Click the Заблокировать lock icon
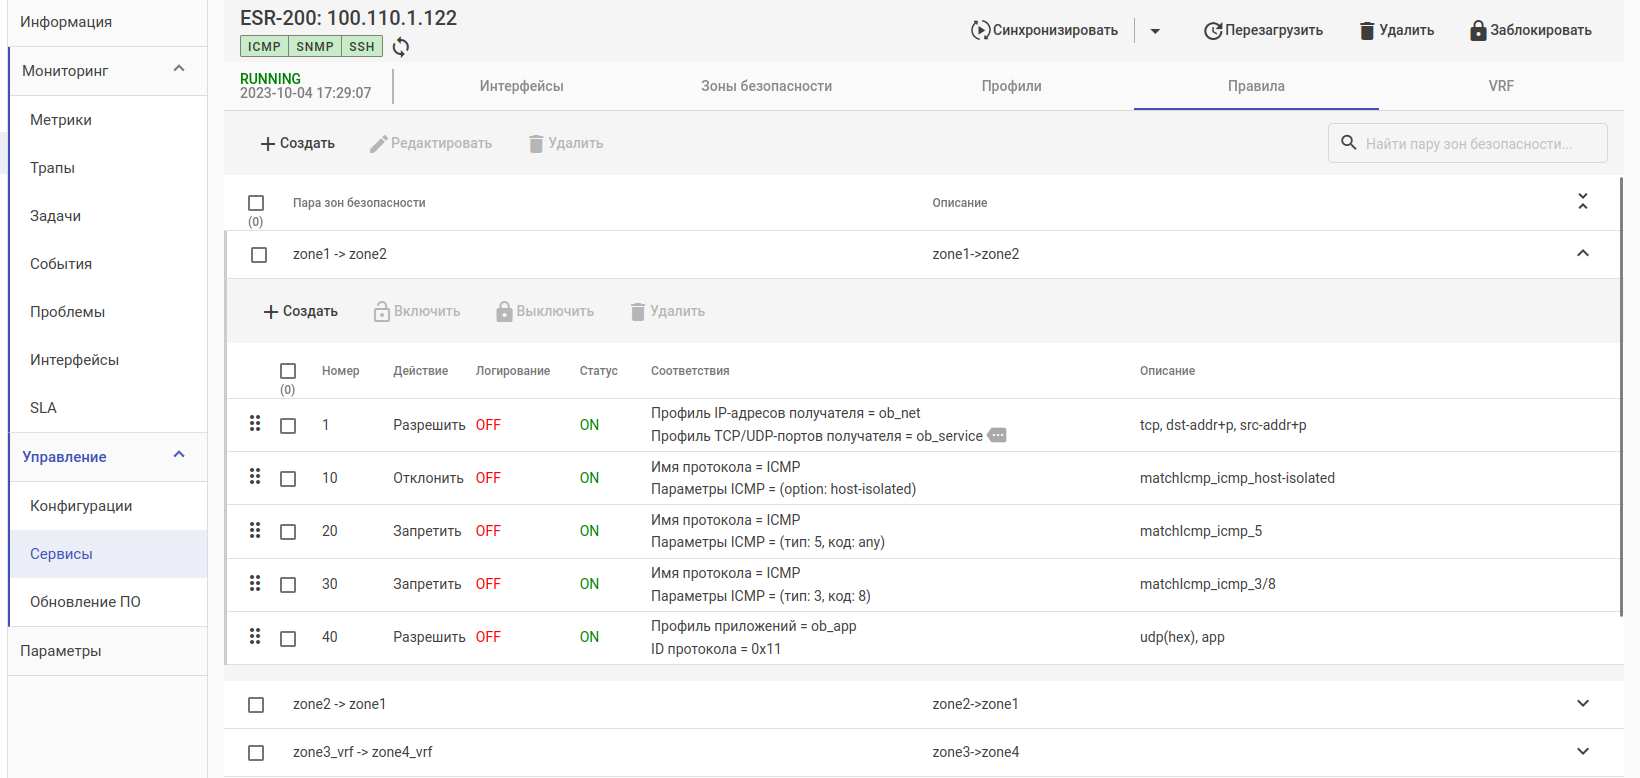 1477,30
